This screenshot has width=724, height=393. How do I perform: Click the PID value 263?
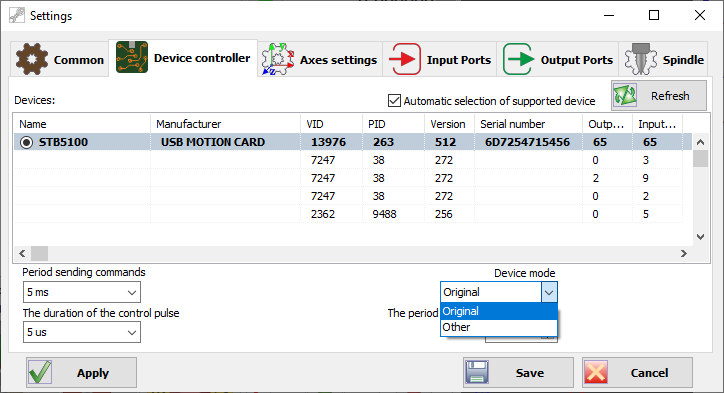(x=384, y=142)
